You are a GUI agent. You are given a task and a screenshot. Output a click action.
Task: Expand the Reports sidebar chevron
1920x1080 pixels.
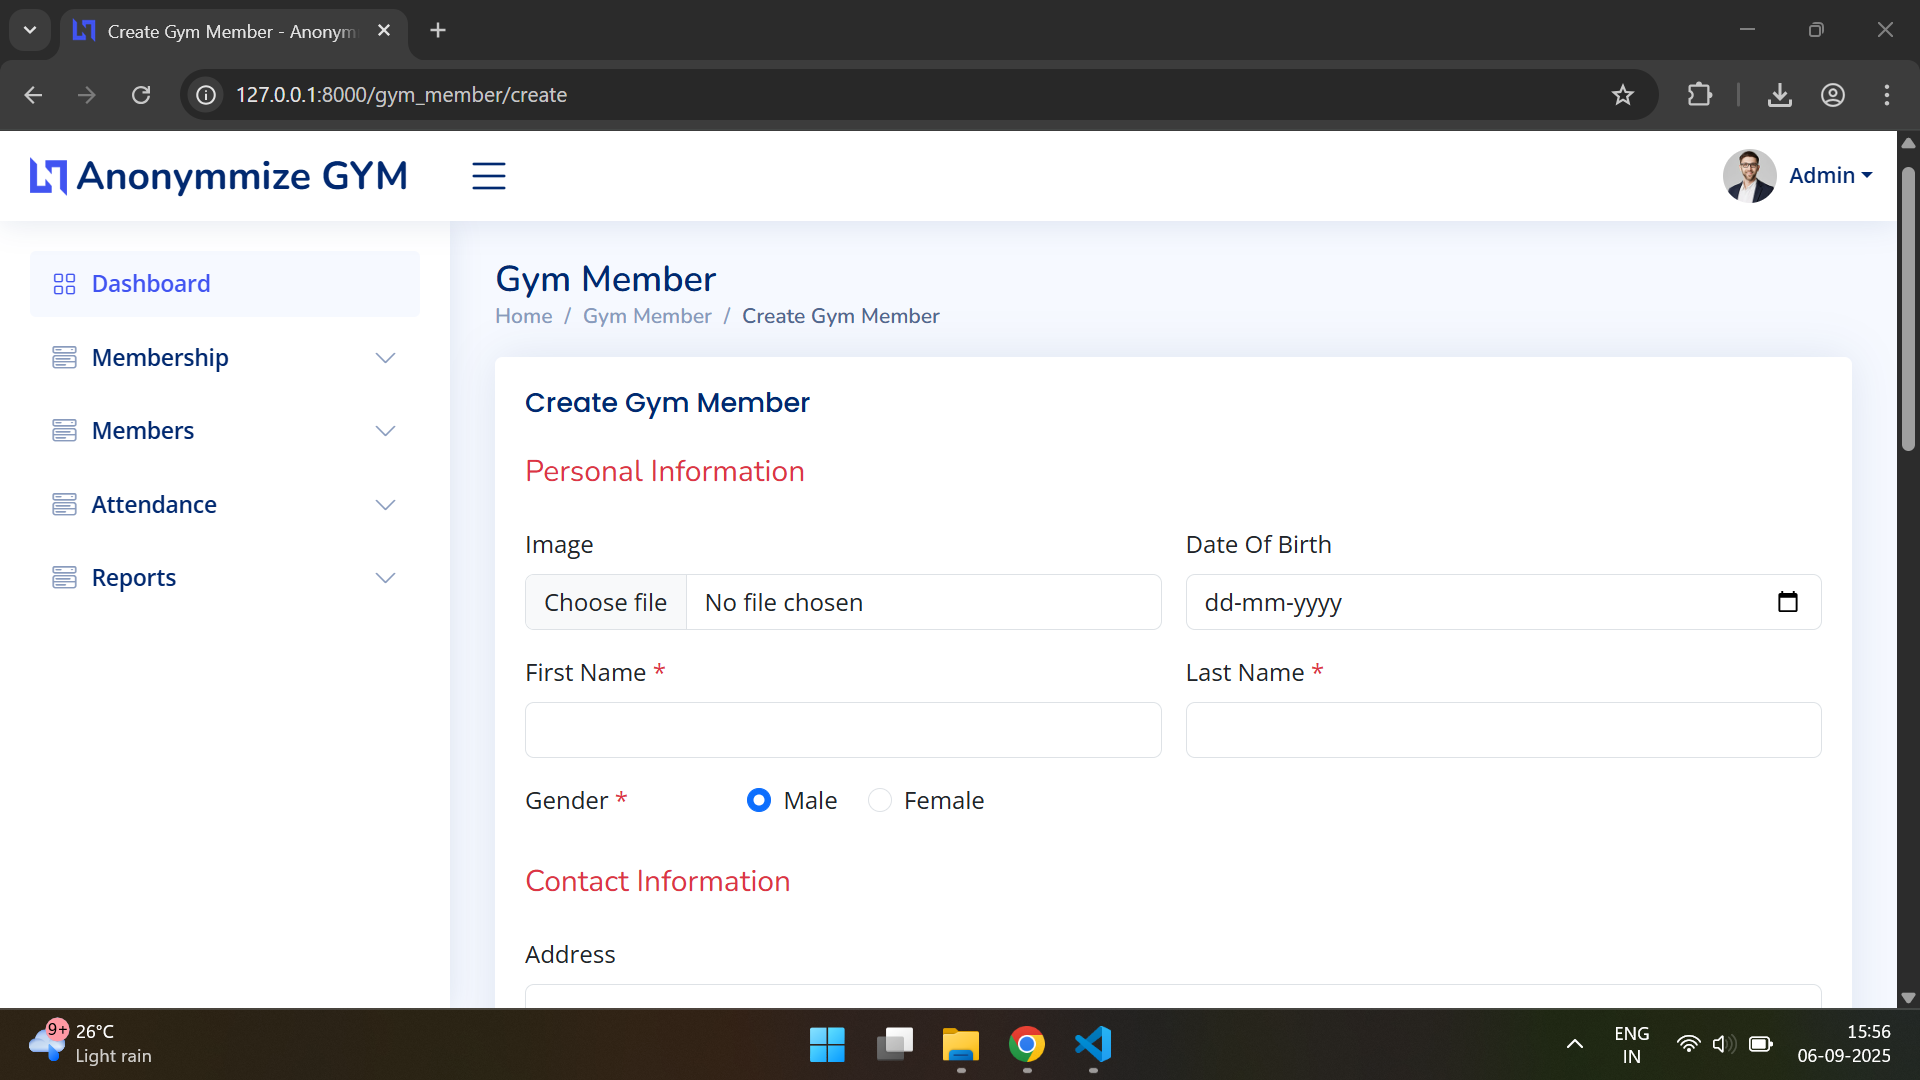point(385,578)
